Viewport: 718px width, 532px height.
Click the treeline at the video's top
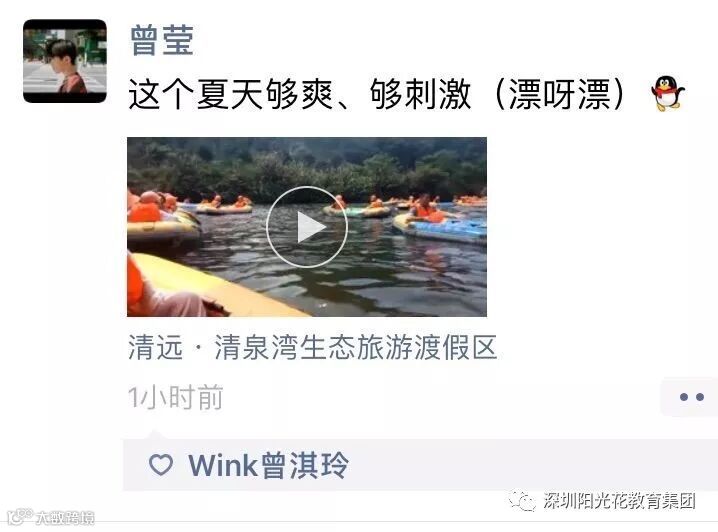tap(307, 167)
